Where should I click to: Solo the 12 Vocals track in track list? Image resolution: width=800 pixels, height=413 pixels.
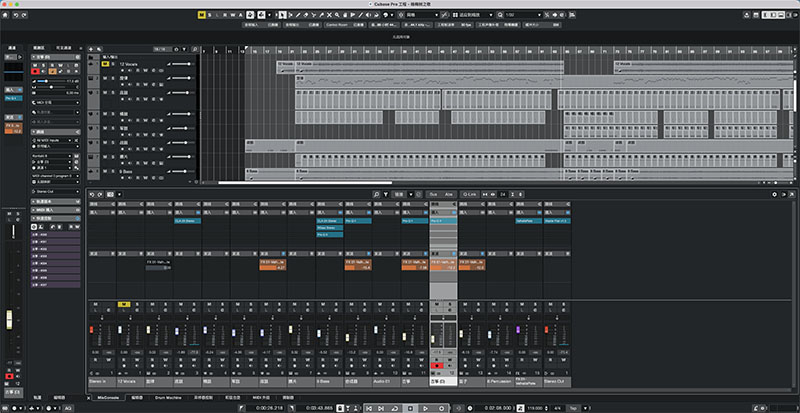pyautogui.click(x=113, y=64)
